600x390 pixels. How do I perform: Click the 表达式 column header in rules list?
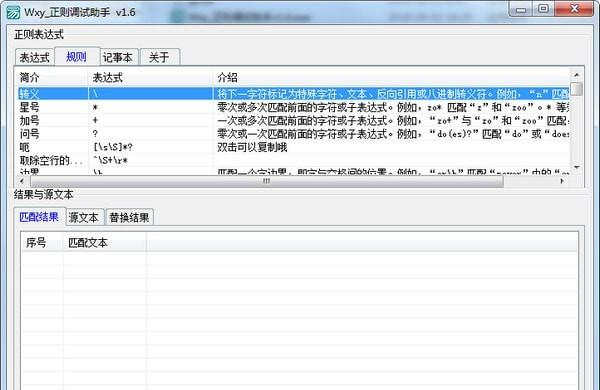(150, 78)
